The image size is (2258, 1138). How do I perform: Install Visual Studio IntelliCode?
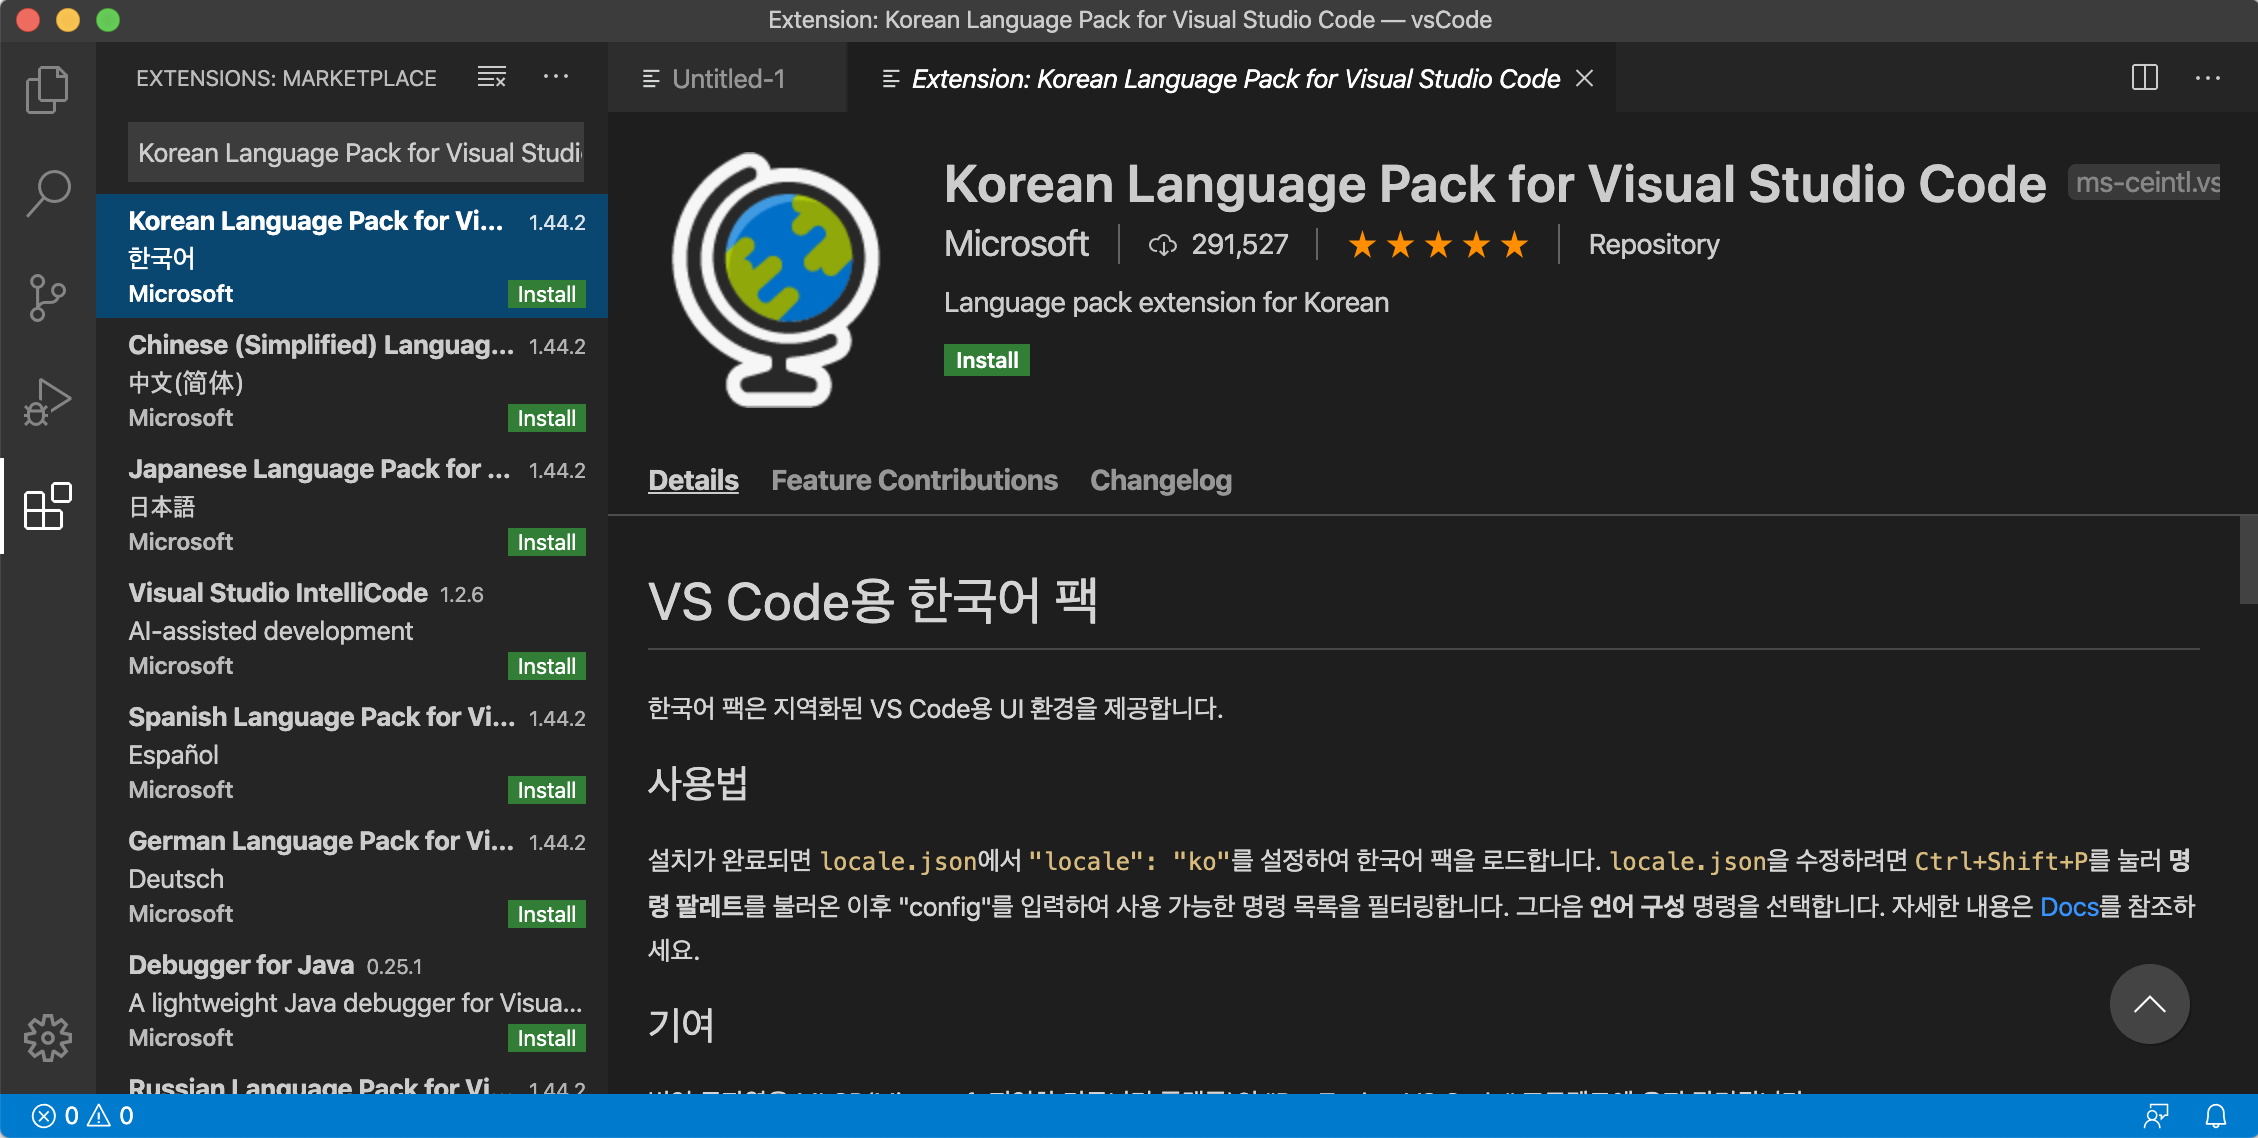(546, 666)
